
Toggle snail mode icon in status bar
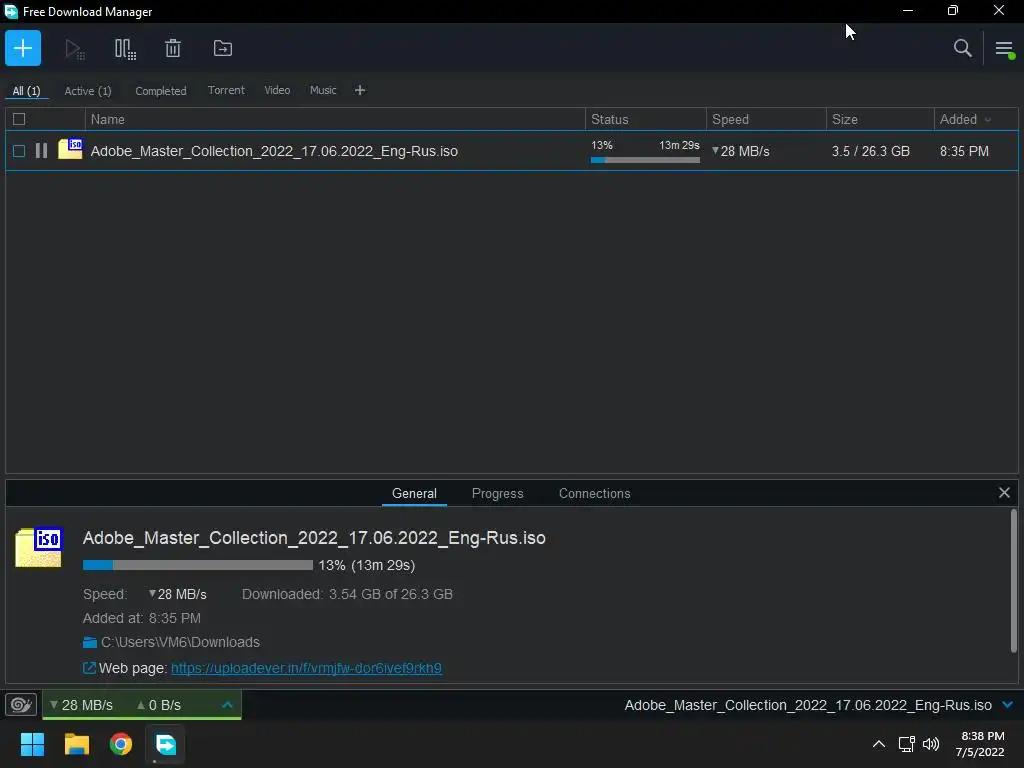[21, 705]
